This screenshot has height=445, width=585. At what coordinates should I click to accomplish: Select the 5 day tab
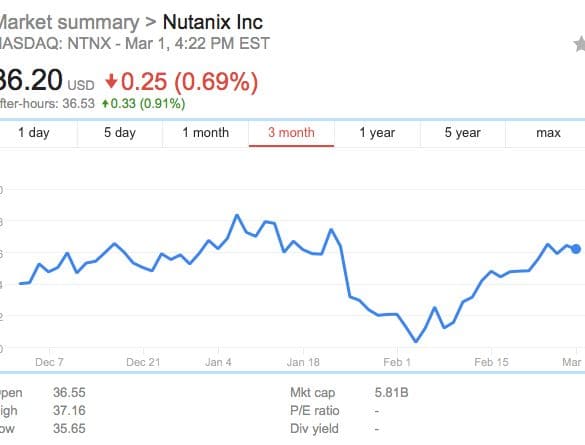120,133
